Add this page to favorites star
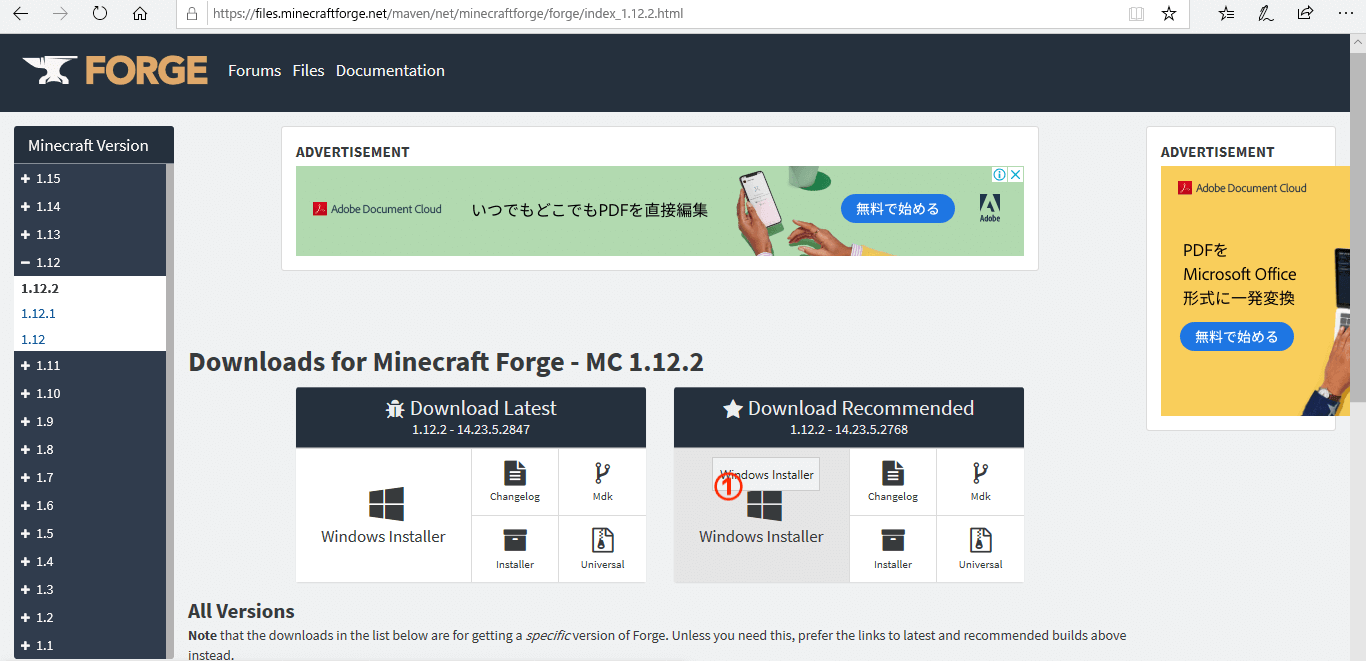1366x661 pixels. (1169, 14)
